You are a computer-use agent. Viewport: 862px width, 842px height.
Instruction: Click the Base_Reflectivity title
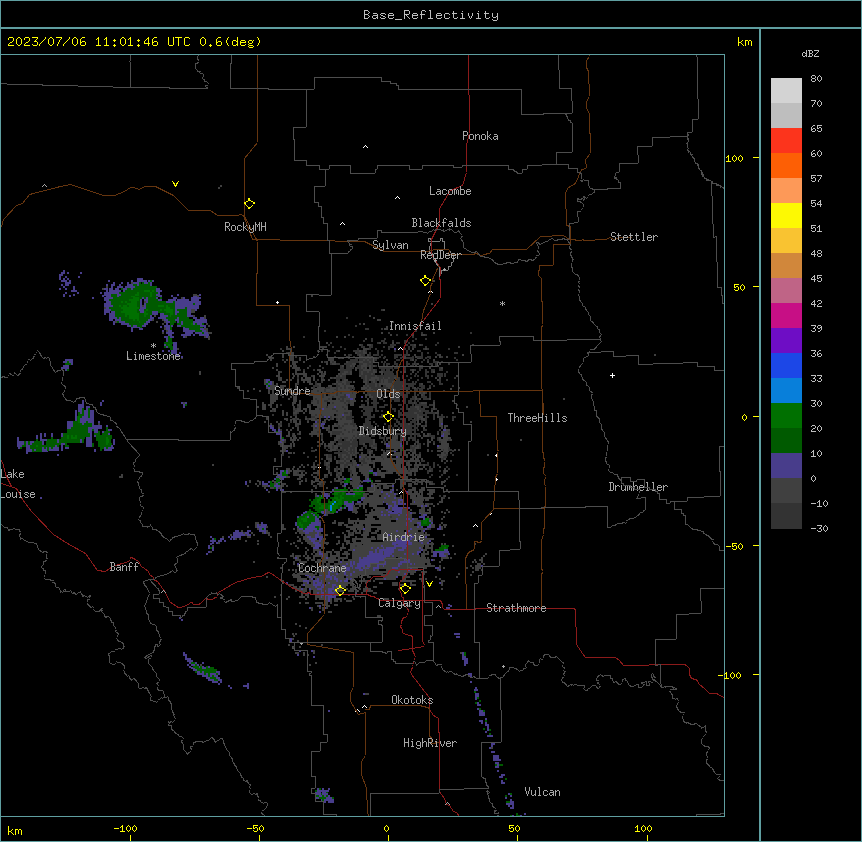431,15
